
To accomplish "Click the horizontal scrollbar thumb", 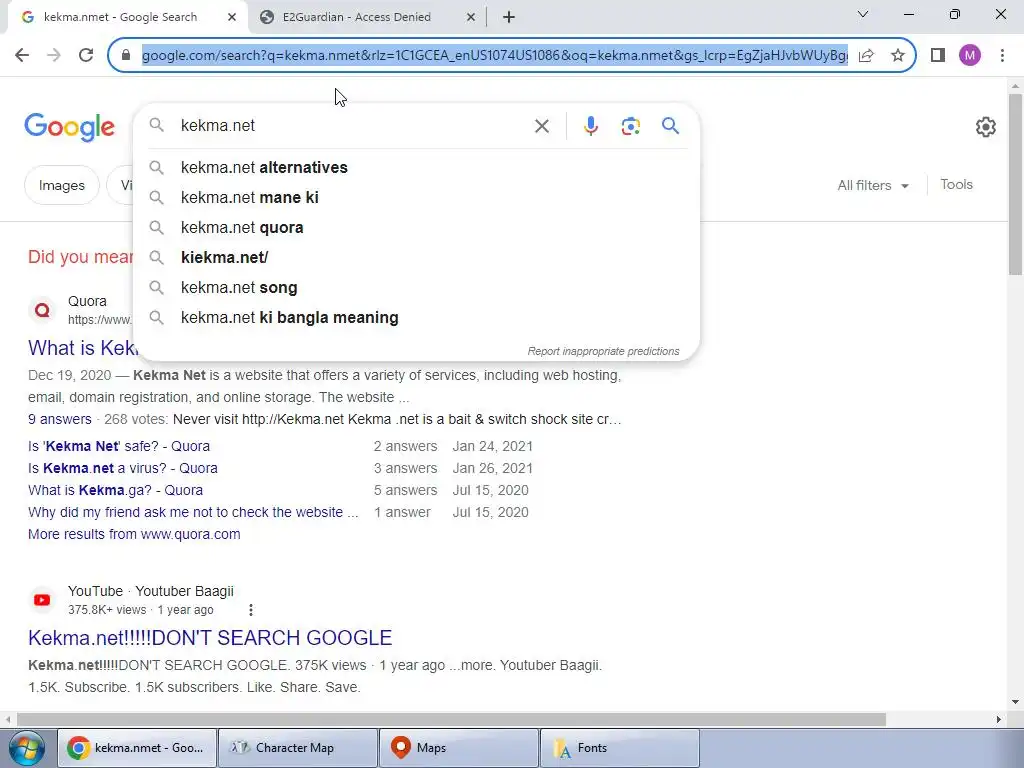I will click(451, 719).
